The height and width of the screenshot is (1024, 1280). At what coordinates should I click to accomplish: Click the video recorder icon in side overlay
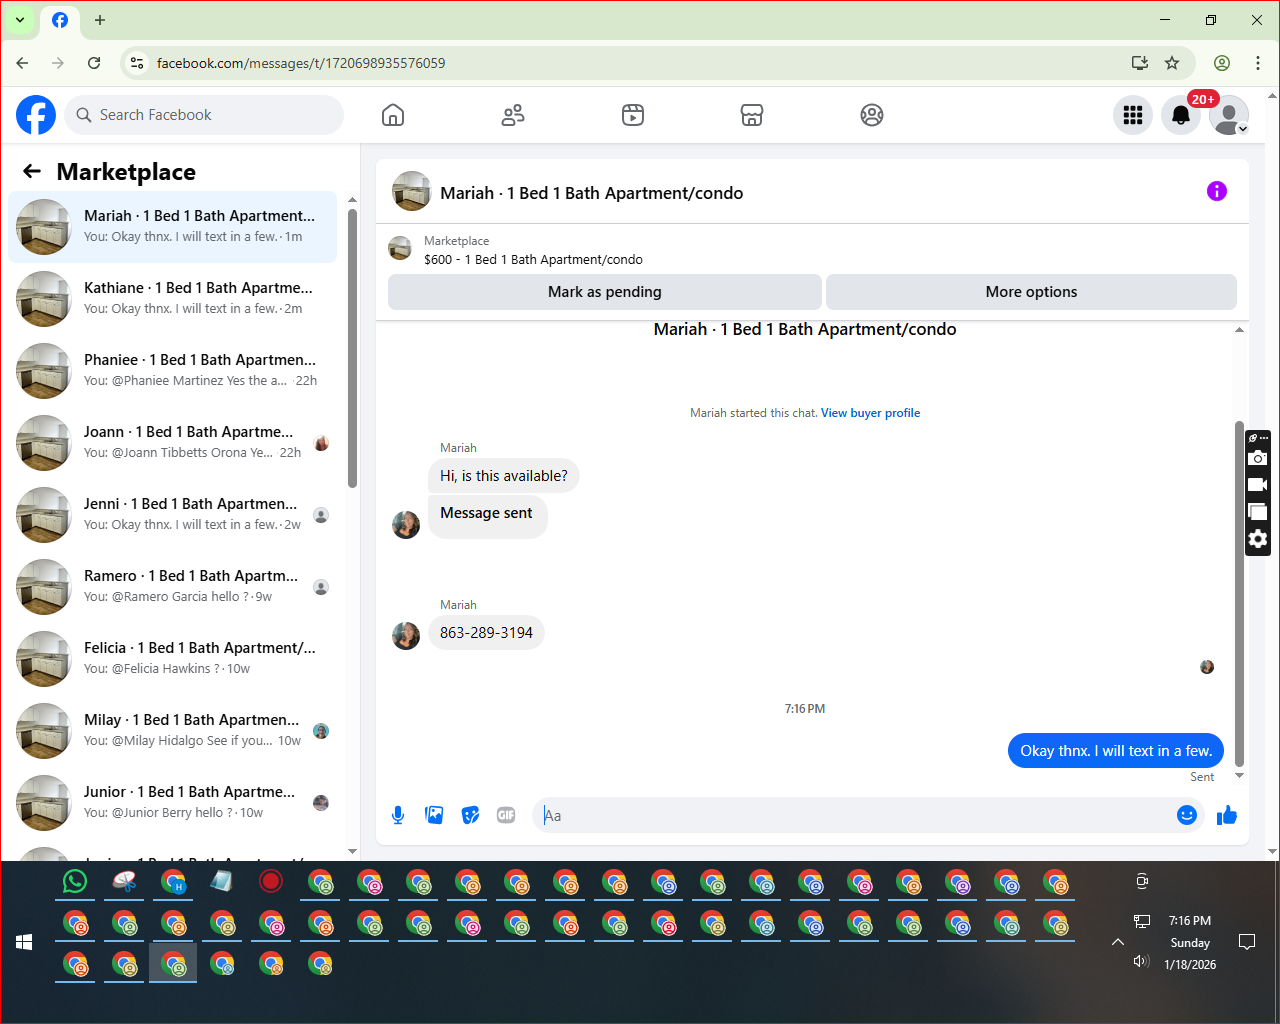point(1258,485)
